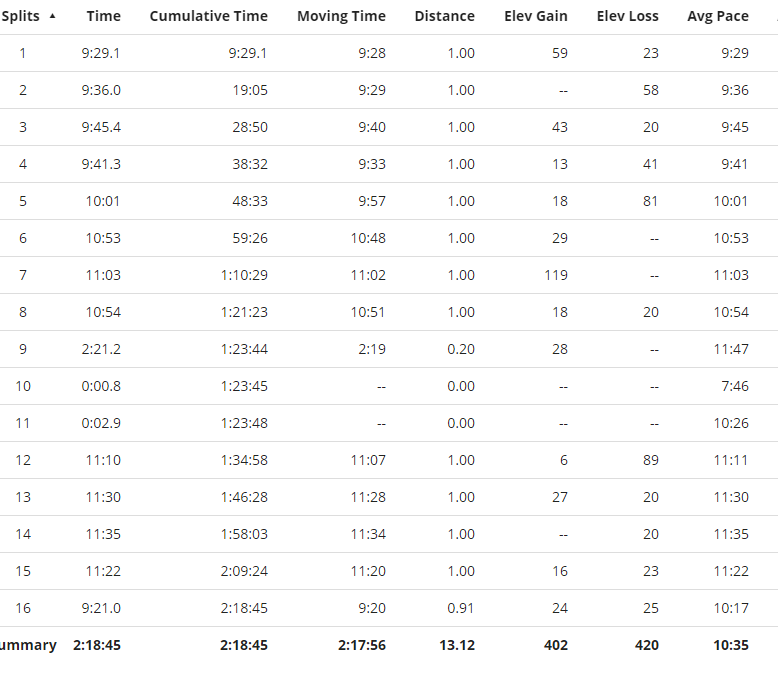Click the 0.91 distance cell

pyautogui.click(x=461, y=608)
